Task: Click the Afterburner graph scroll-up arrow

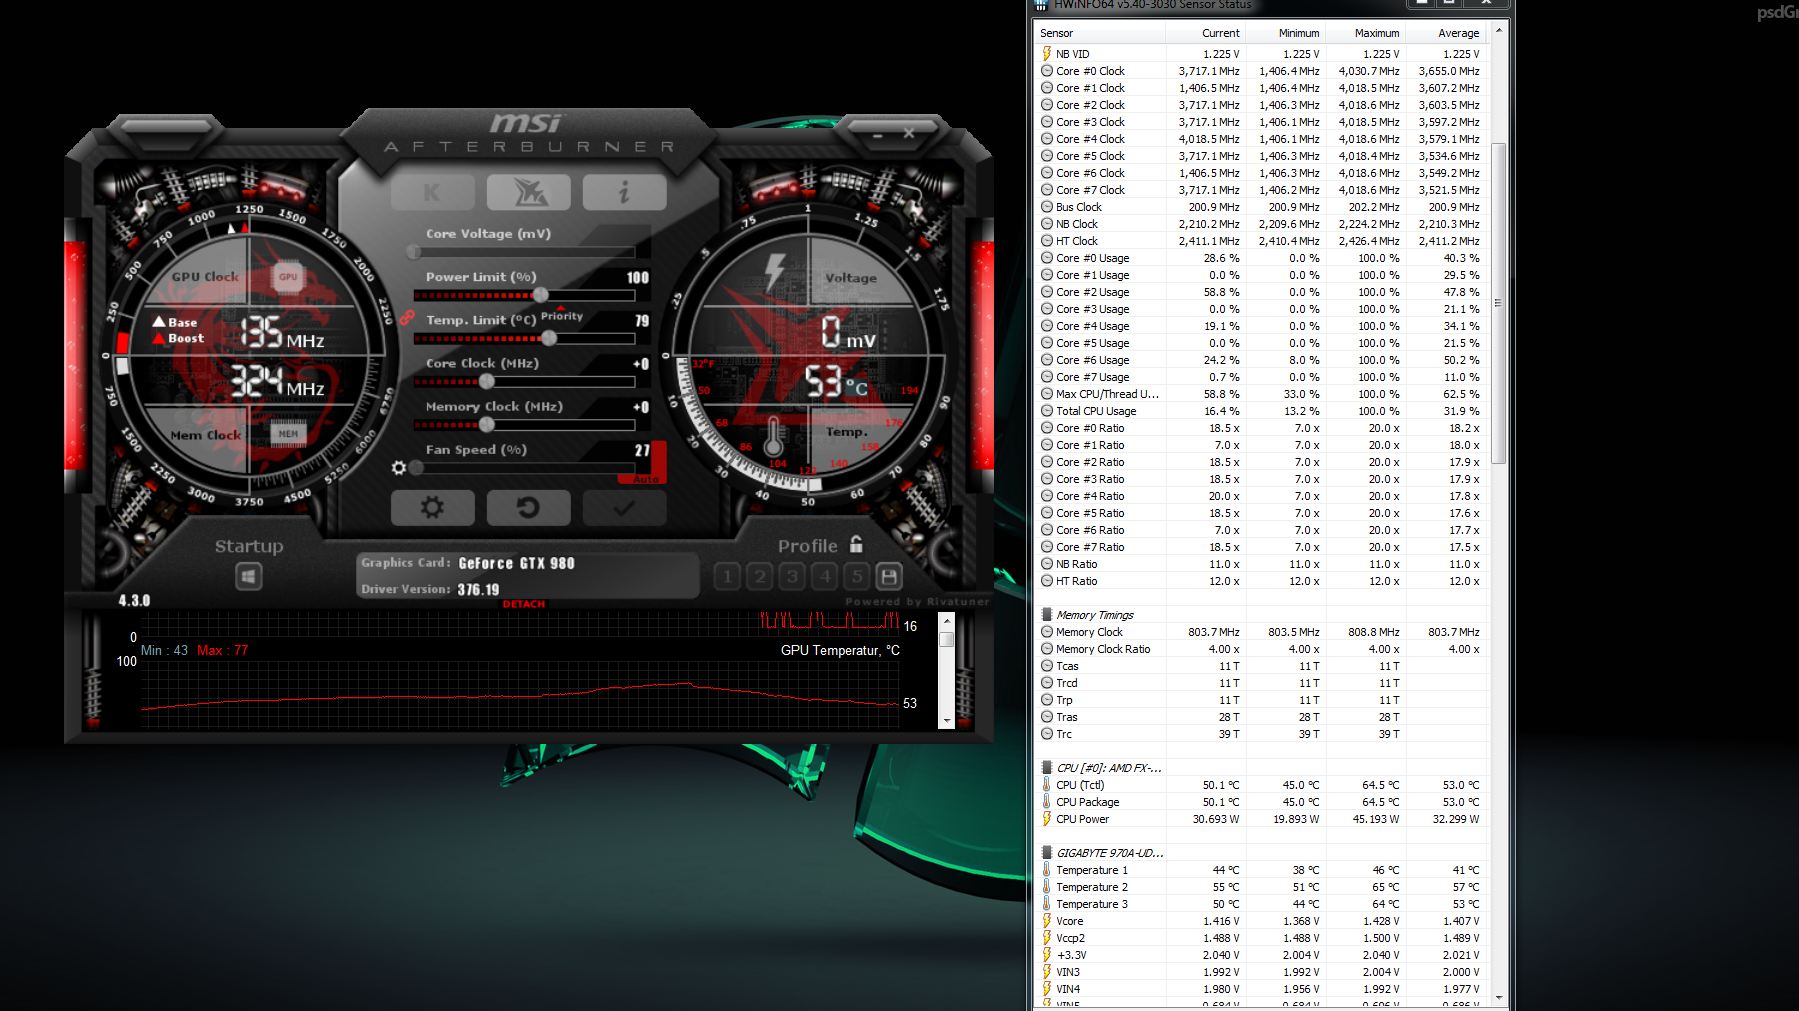Action: pyautogui.click(x=947, y=621)
